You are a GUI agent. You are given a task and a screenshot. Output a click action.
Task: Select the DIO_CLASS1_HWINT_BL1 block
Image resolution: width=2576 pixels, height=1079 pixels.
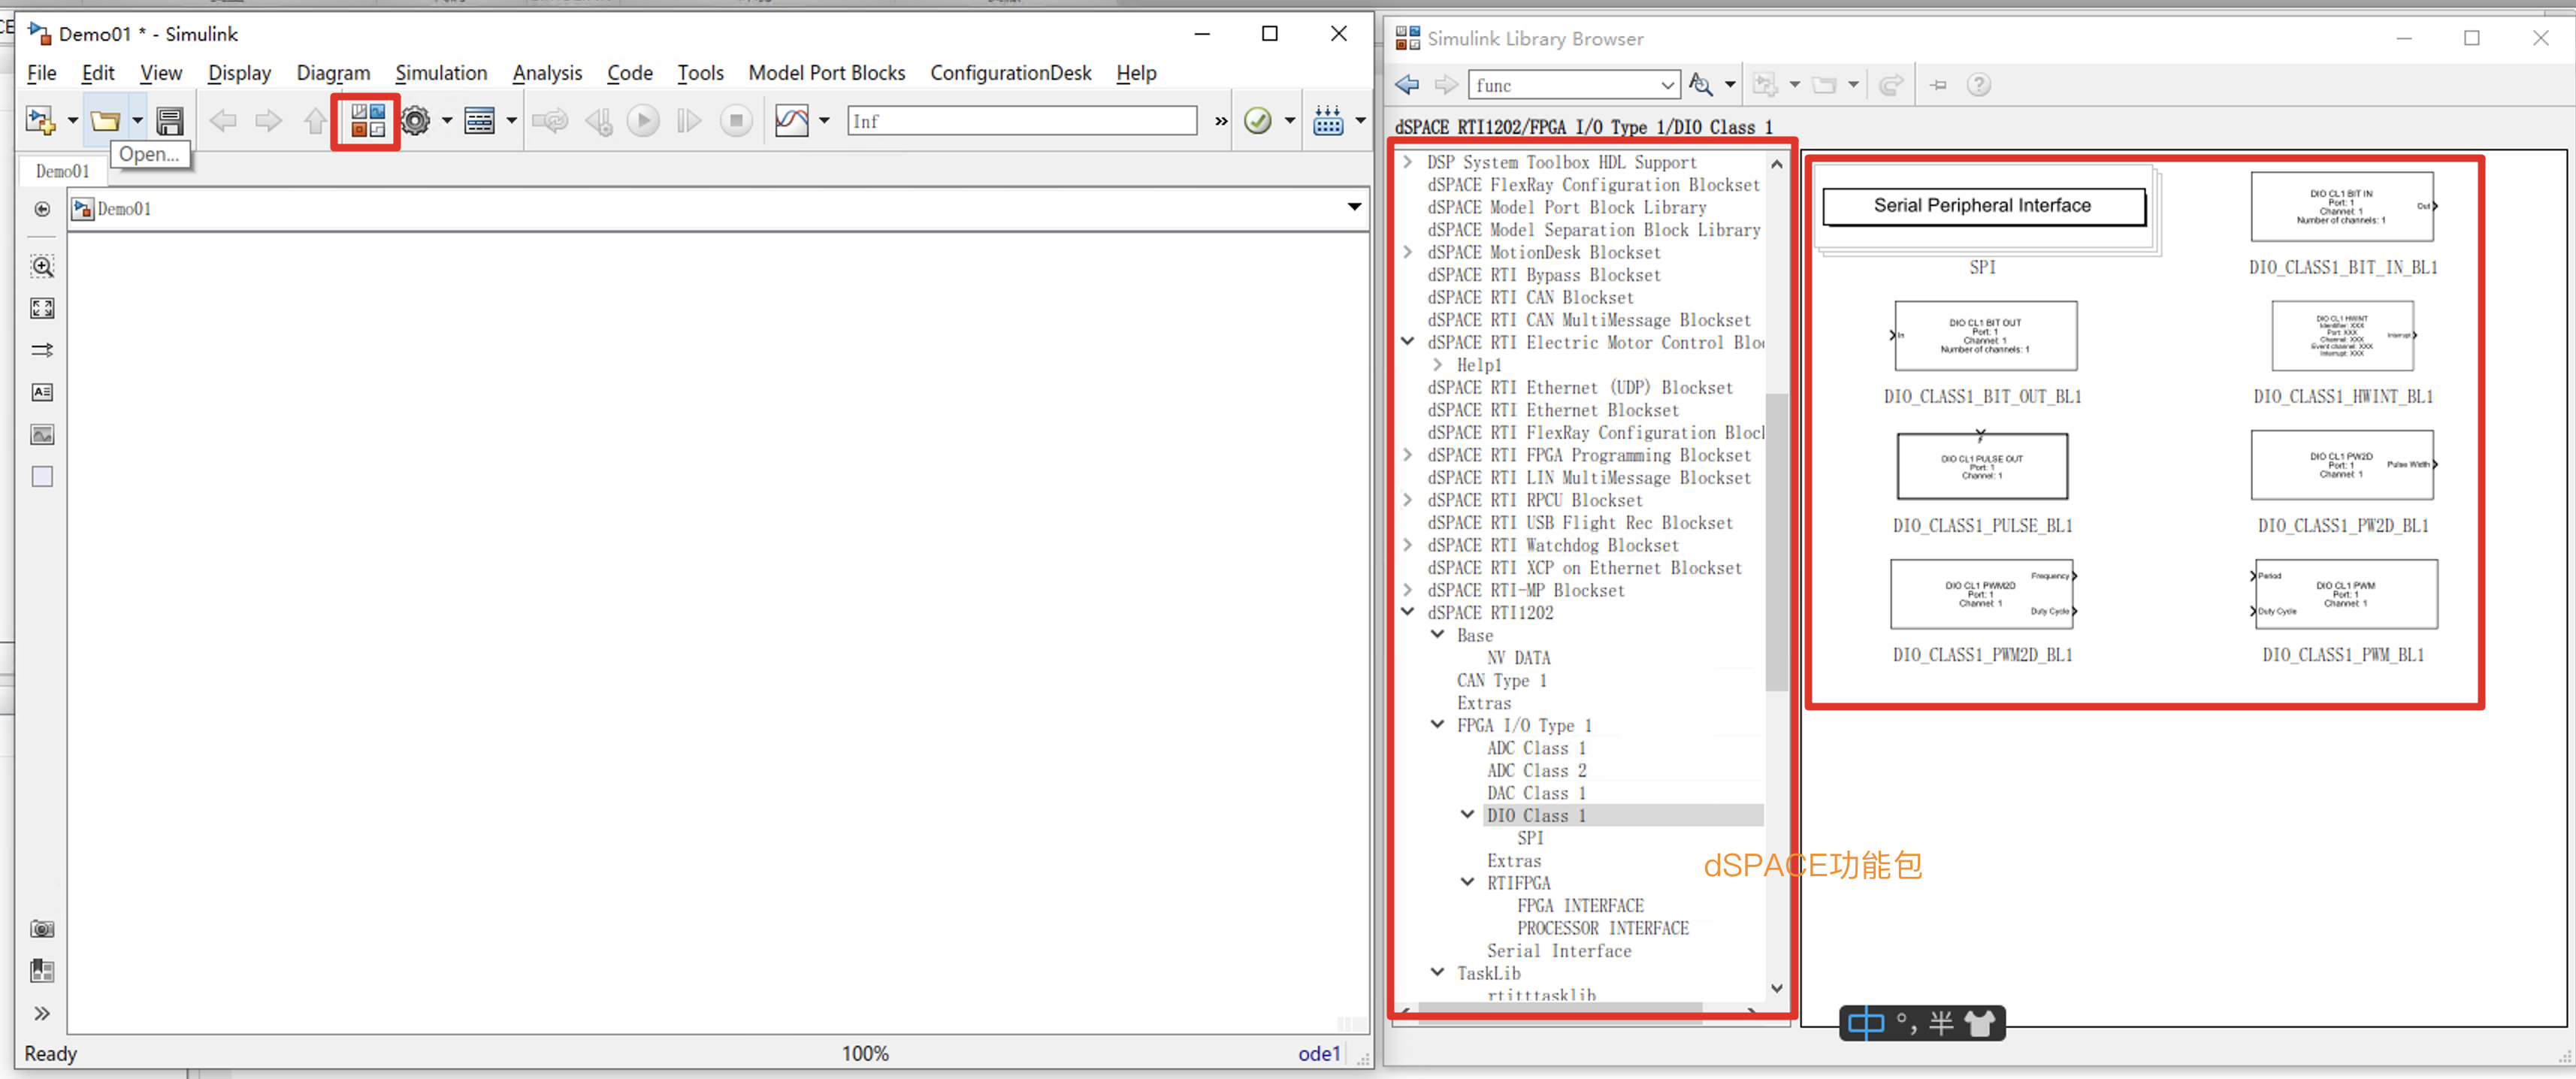click(2343, 336)
